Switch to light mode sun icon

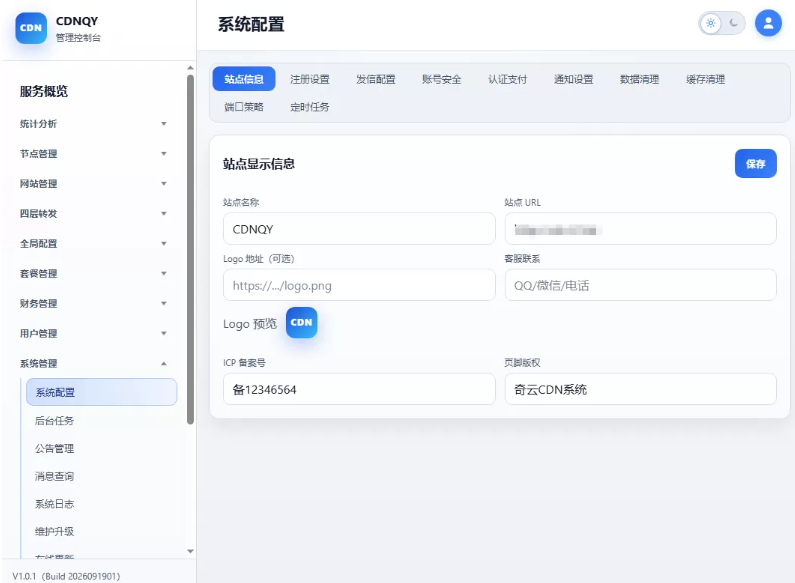coord(710,23)
